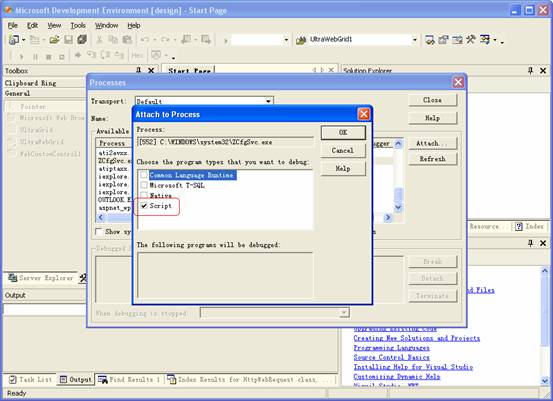Click the Break All pause icon
Screen dimensions: 553x401
35,56
